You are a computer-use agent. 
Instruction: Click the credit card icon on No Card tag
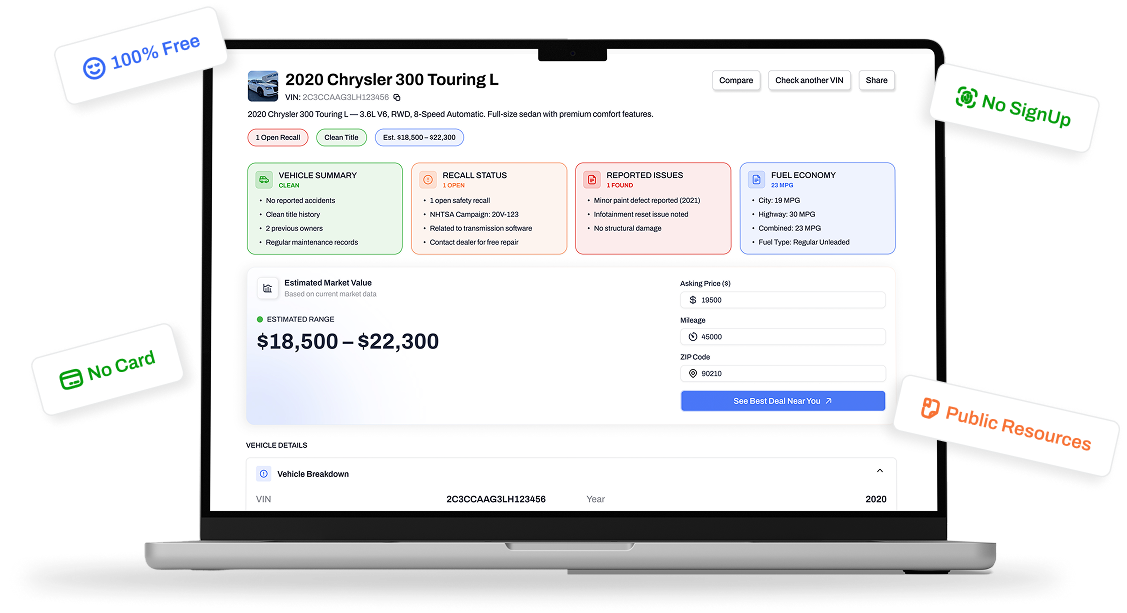point(71,379)
